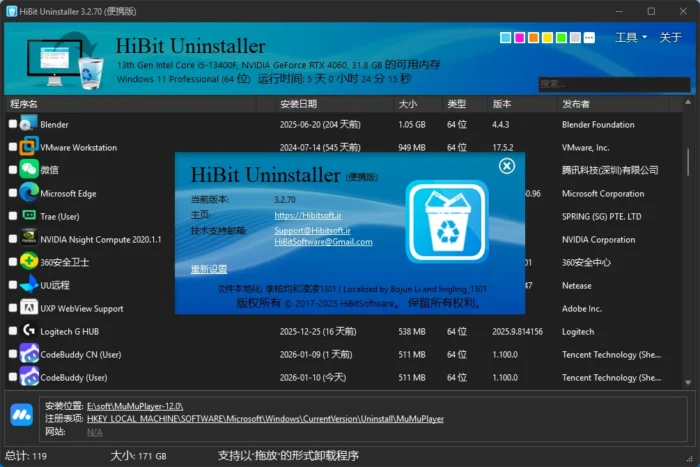Tick the Trae (User) checkbox
The image size is (700, 467).
(13, 216)
